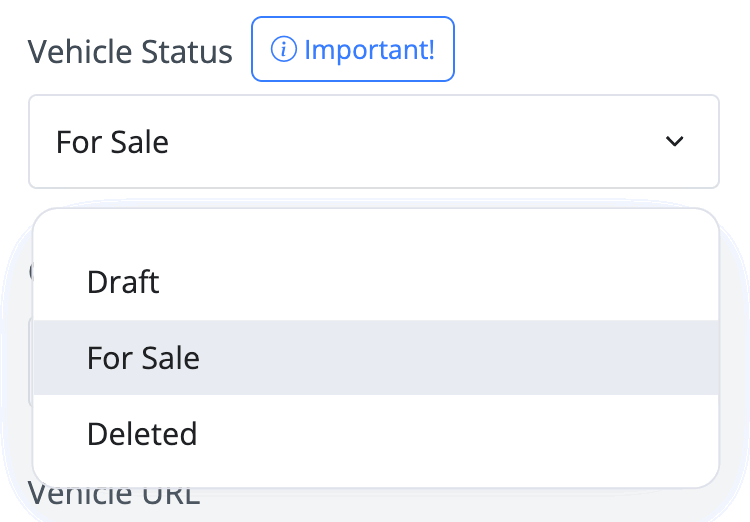The height and width of the screenshot is (522, 750).
Task: Click the Important! blue text link
Action: click(x=369, y=50)
